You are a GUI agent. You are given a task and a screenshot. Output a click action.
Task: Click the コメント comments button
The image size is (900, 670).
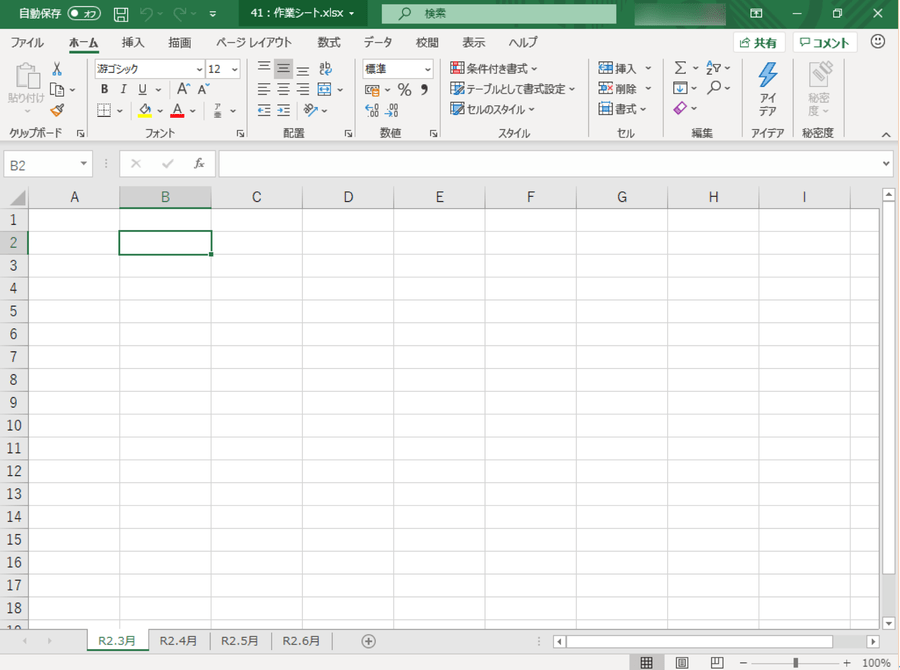824,43
